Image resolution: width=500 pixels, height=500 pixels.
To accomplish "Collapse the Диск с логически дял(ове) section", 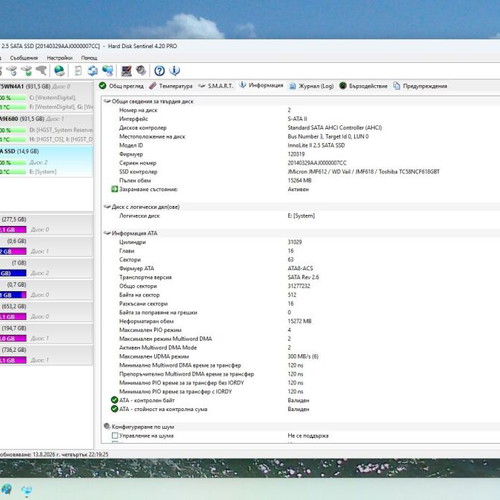I will (x=107, y=207).
